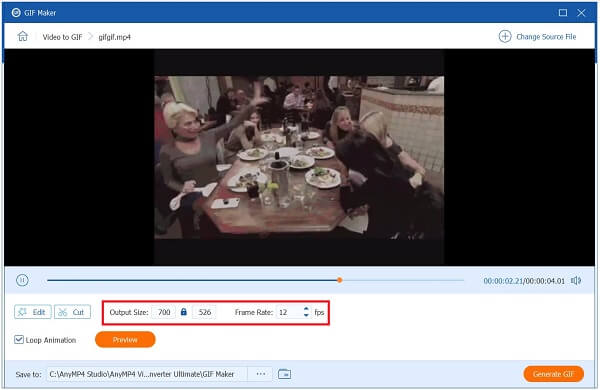This screenshot has height=390, width=600.
Task: Seek to a point on the progress track
Action: pos(255,280)
